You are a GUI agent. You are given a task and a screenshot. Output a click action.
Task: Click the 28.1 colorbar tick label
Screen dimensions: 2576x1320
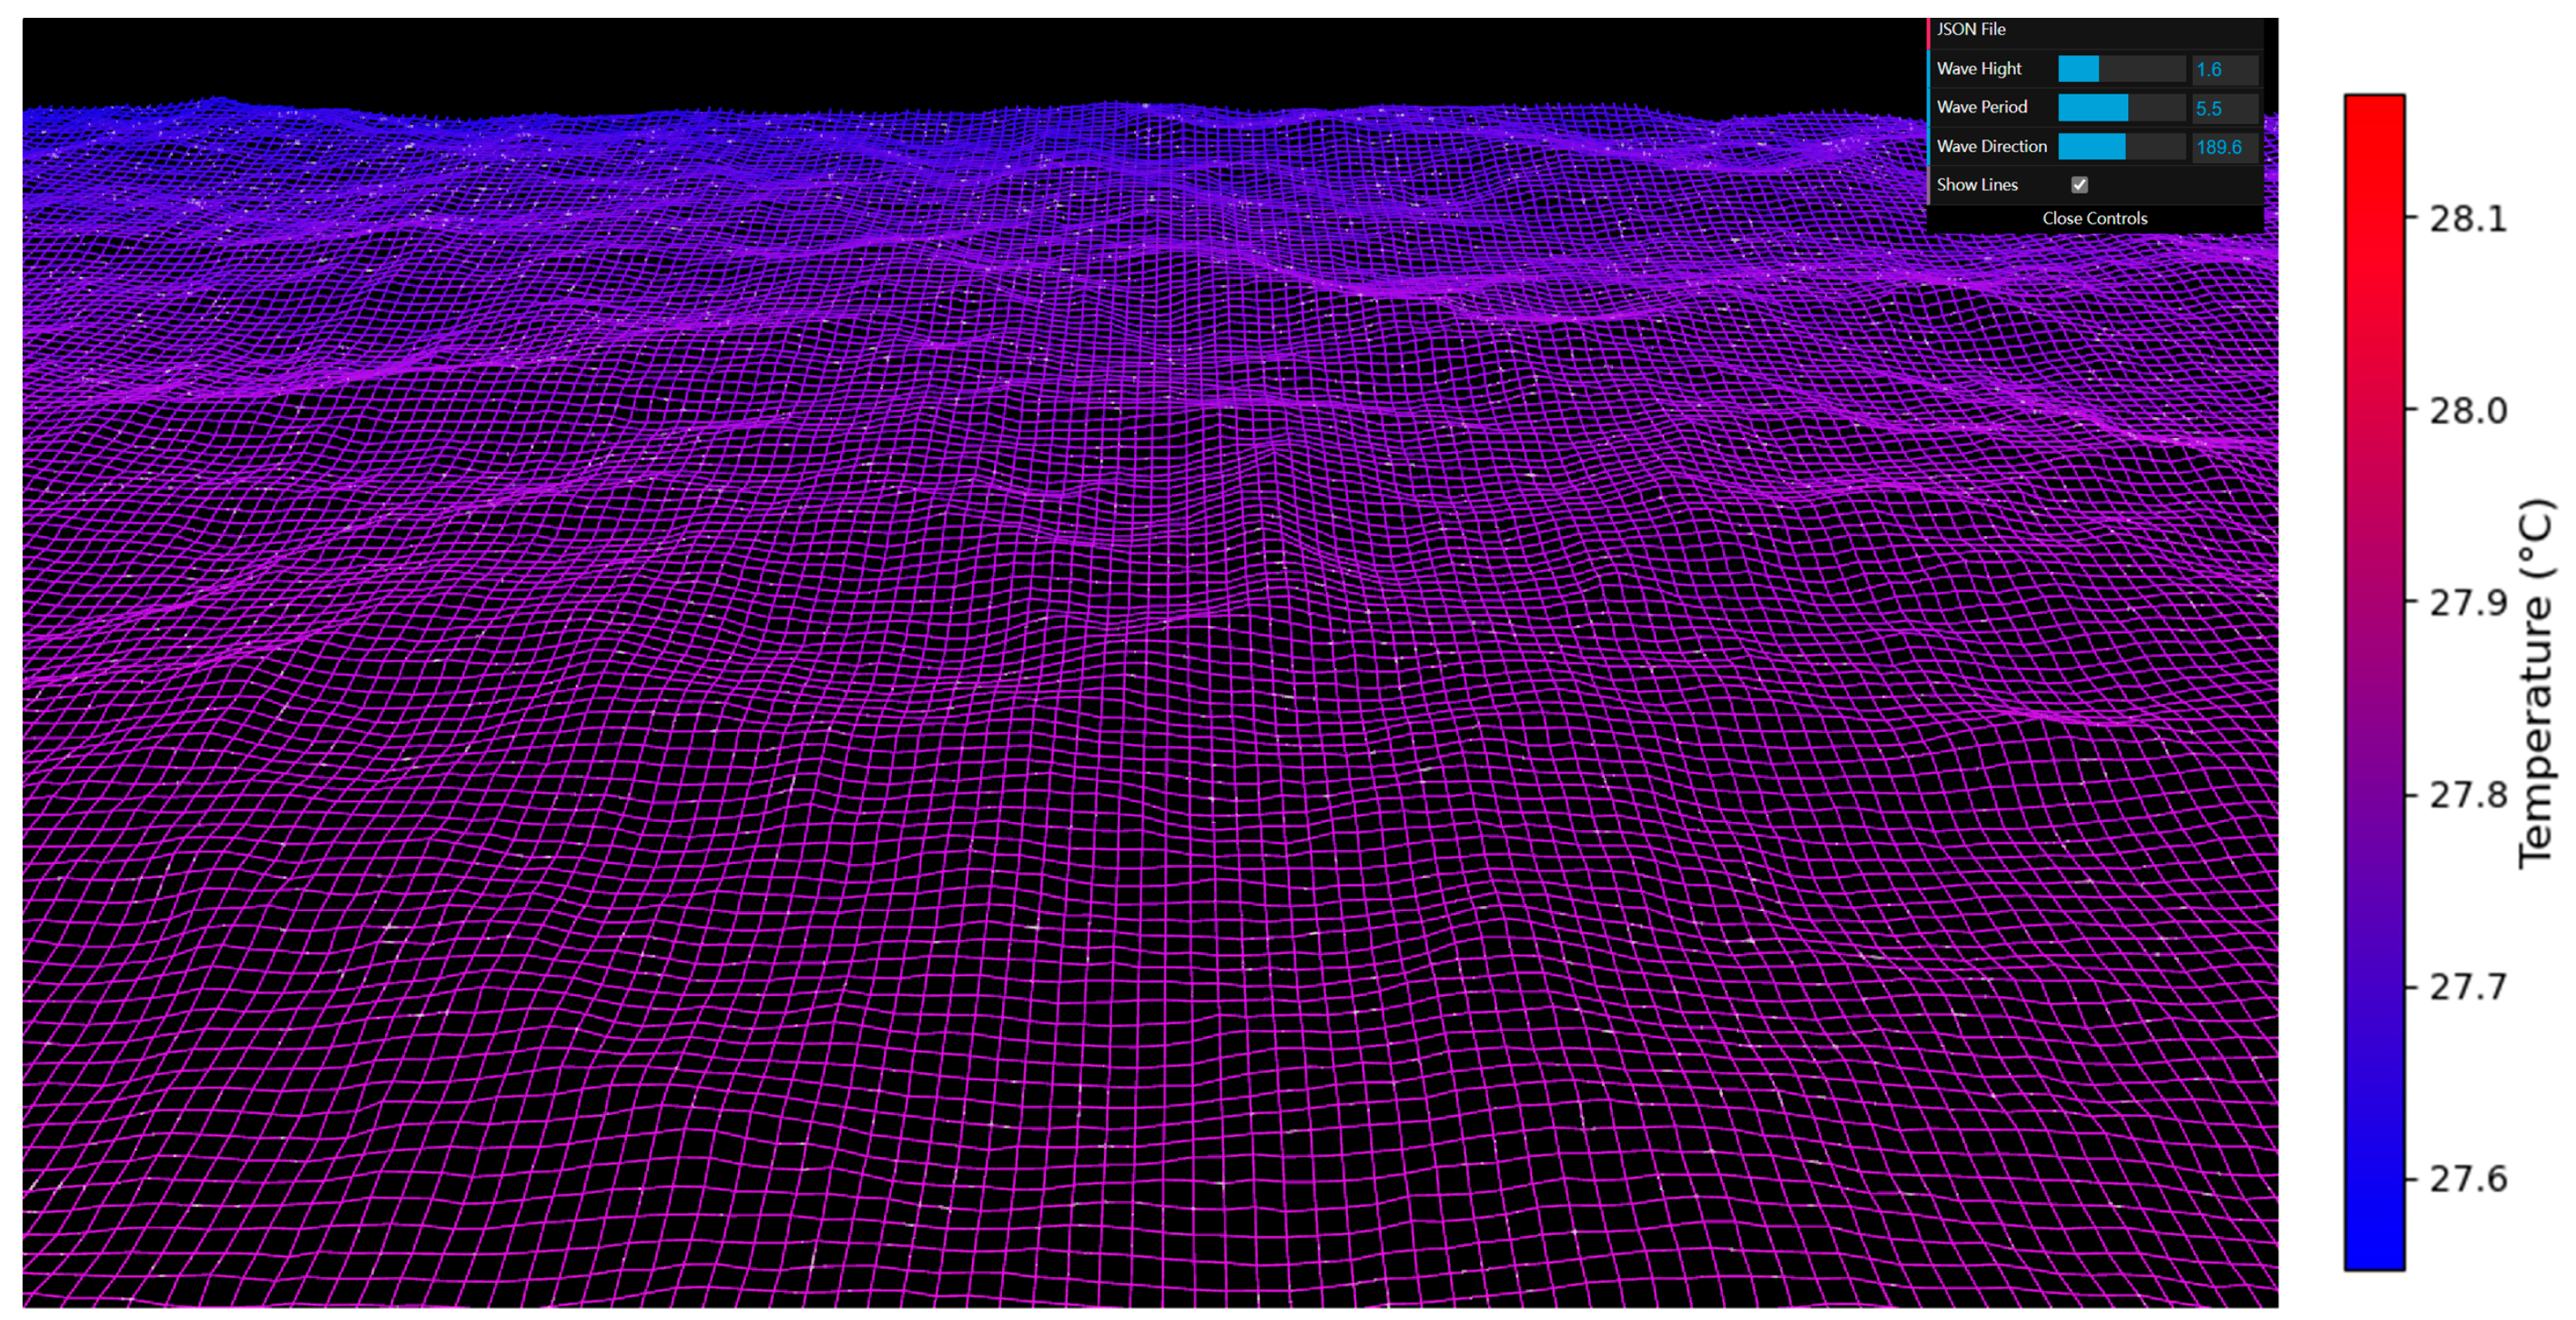tap(2468, 219)
